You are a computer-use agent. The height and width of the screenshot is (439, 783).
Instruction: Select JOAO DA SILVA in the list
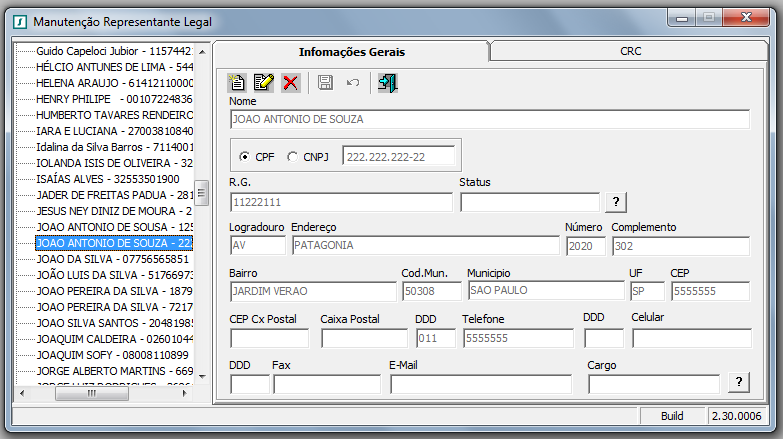[110, 258]
